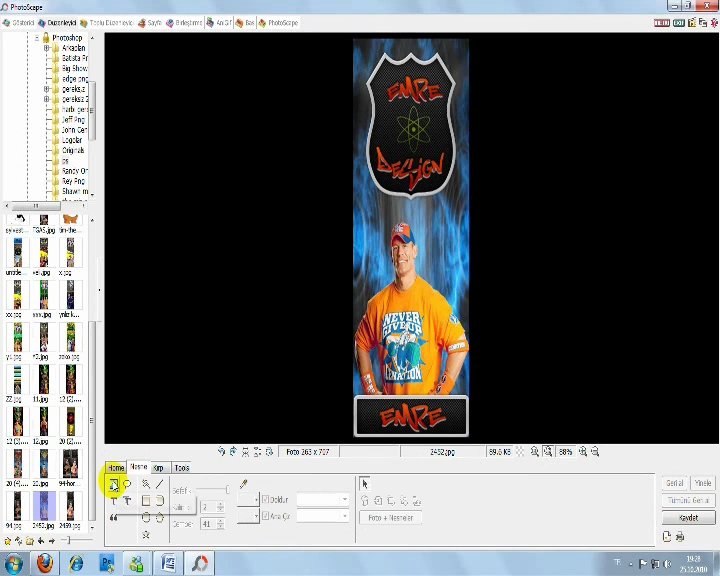
Task: Expand the Arkaplan folder
Action: point(46,48)
